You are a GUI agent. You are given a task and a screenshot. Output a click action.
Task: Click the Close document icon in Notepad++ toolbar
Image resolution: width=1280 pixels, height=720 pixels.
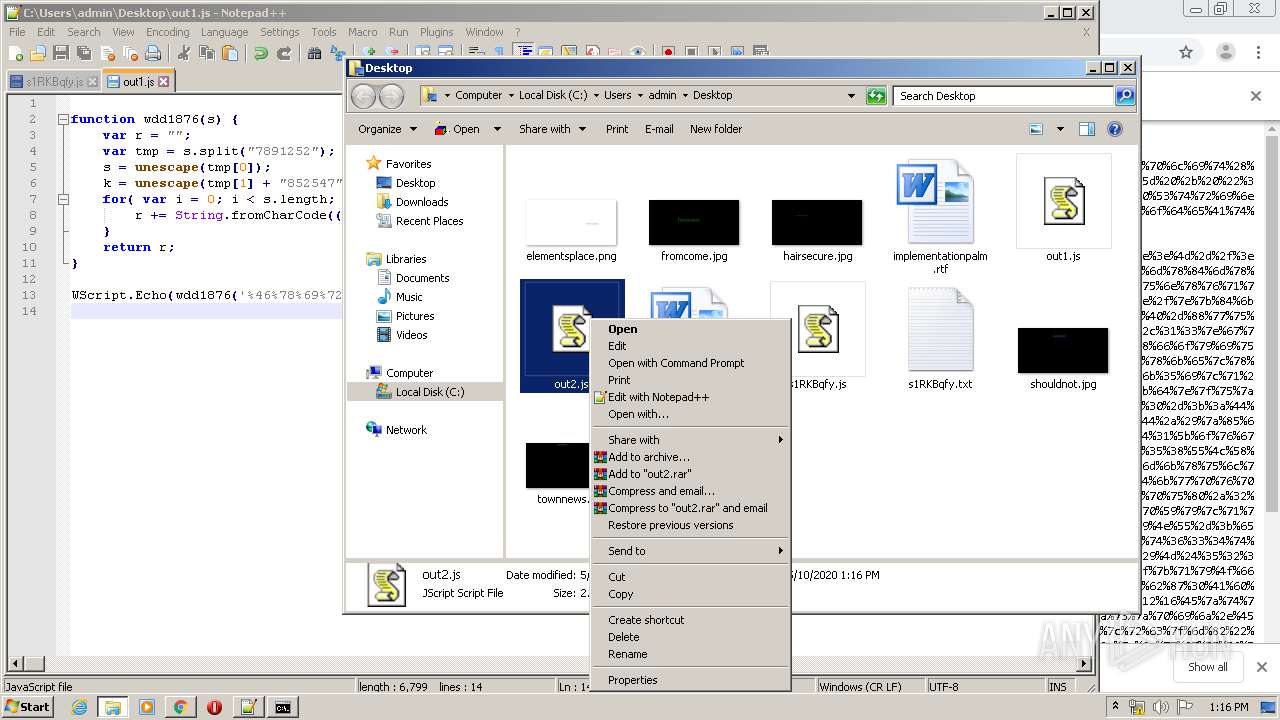[107, 53]
